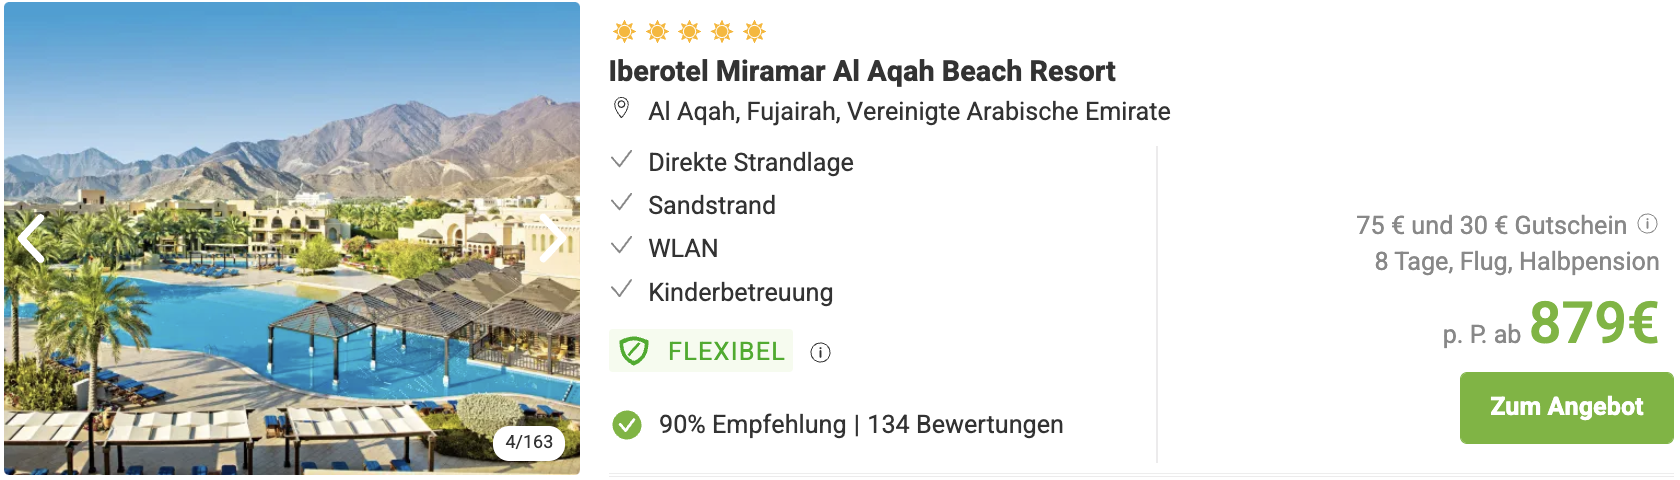Click the 75 € und 30 € Gutschein text

(1491, 225)
